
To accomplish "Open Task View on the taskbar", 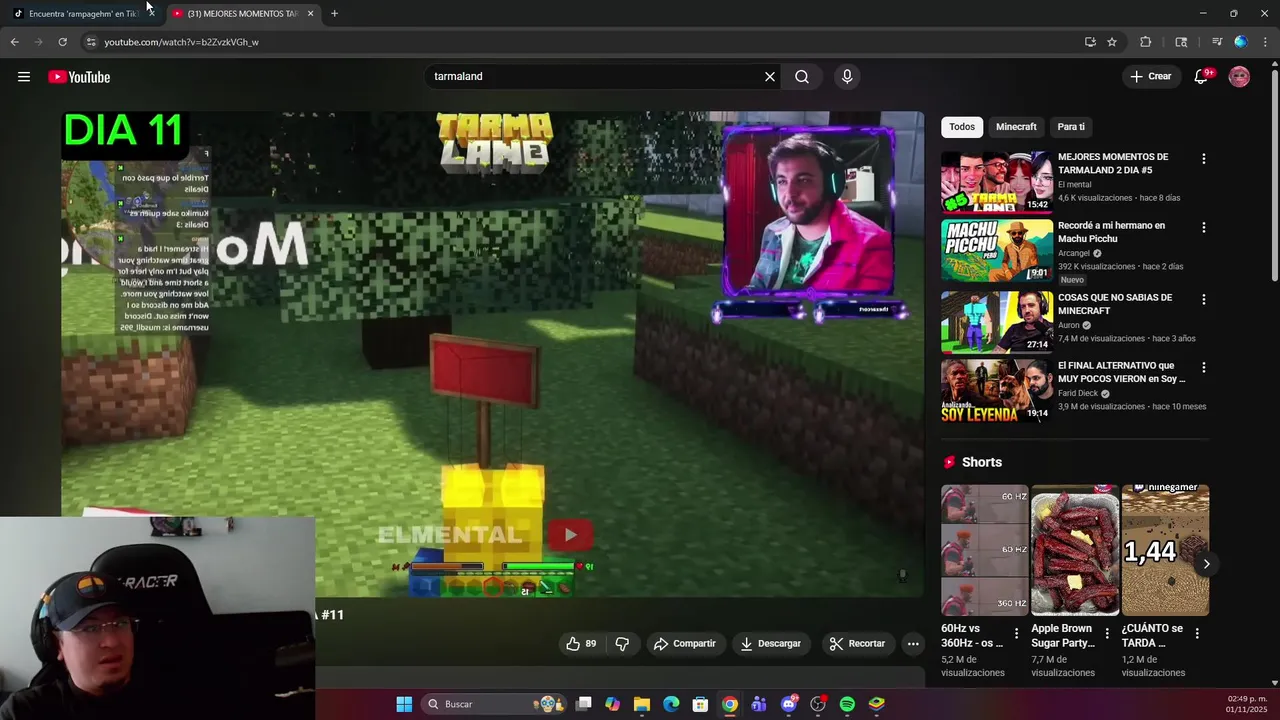I will click(584, 704).
